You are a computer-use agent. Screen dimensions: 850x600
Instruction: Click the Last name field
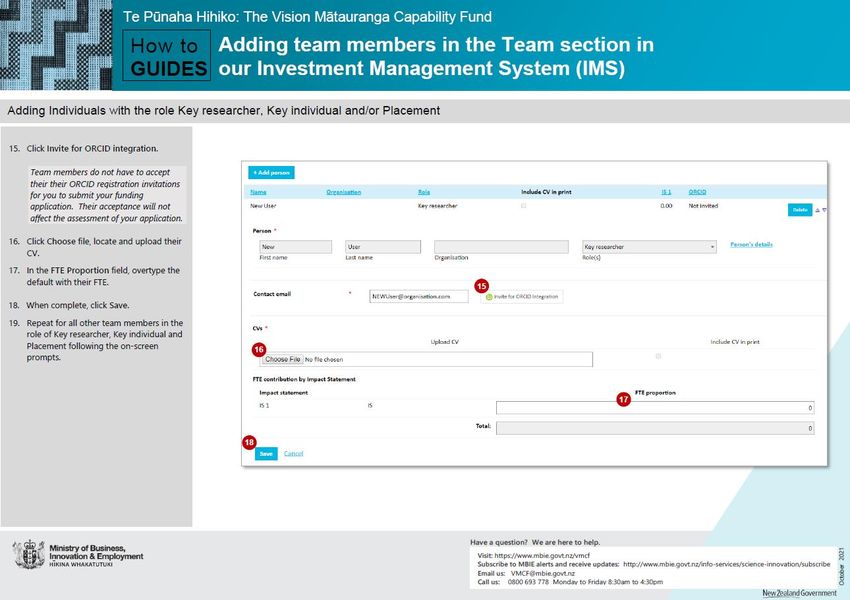383,247
